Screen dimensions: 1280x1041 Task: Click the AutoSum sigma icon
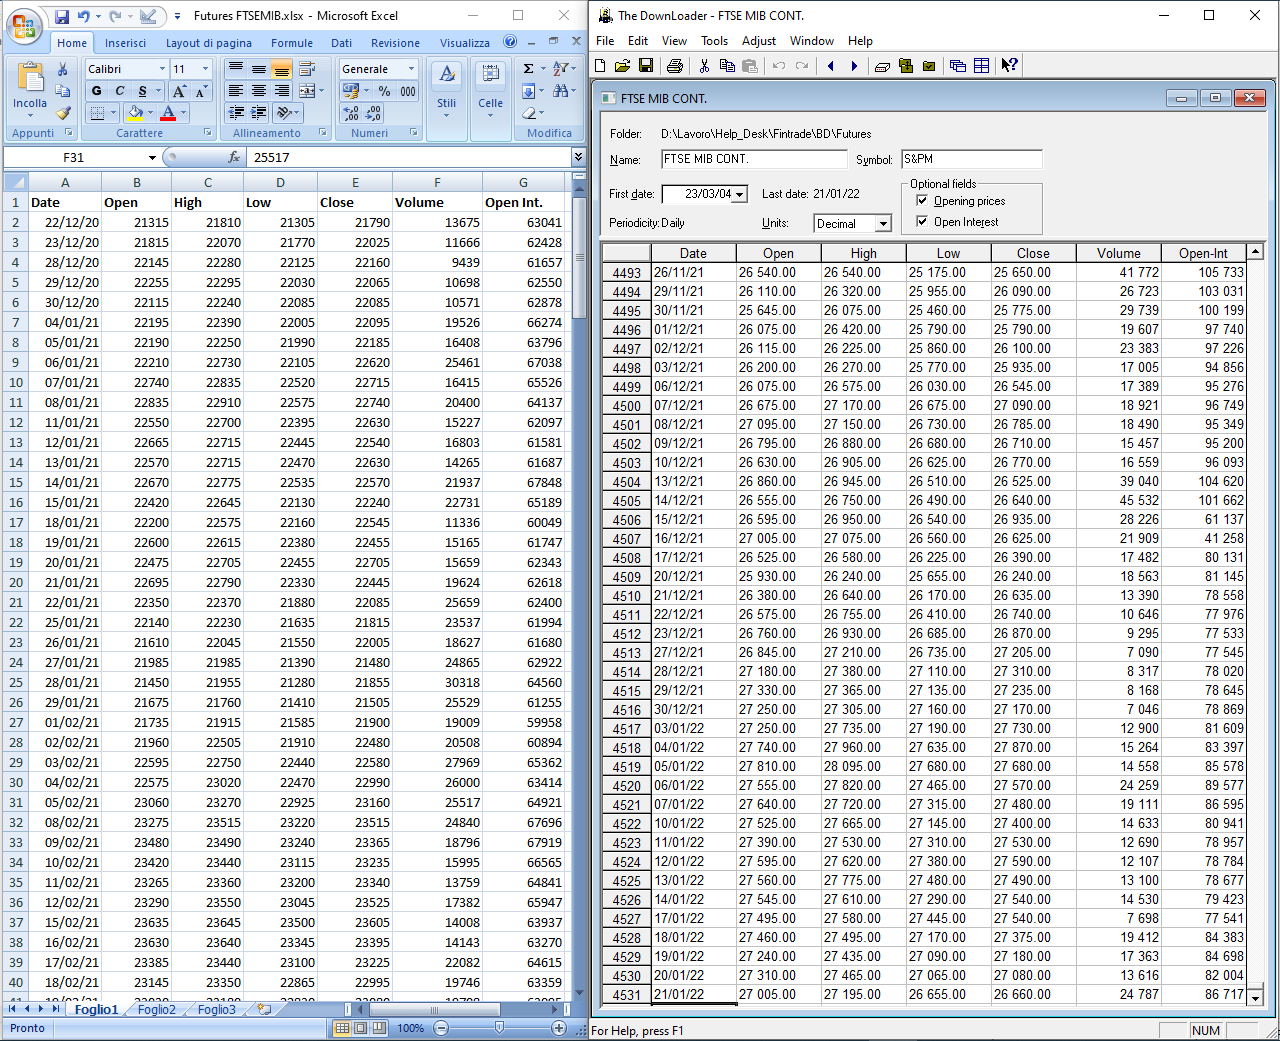point(529,69)
